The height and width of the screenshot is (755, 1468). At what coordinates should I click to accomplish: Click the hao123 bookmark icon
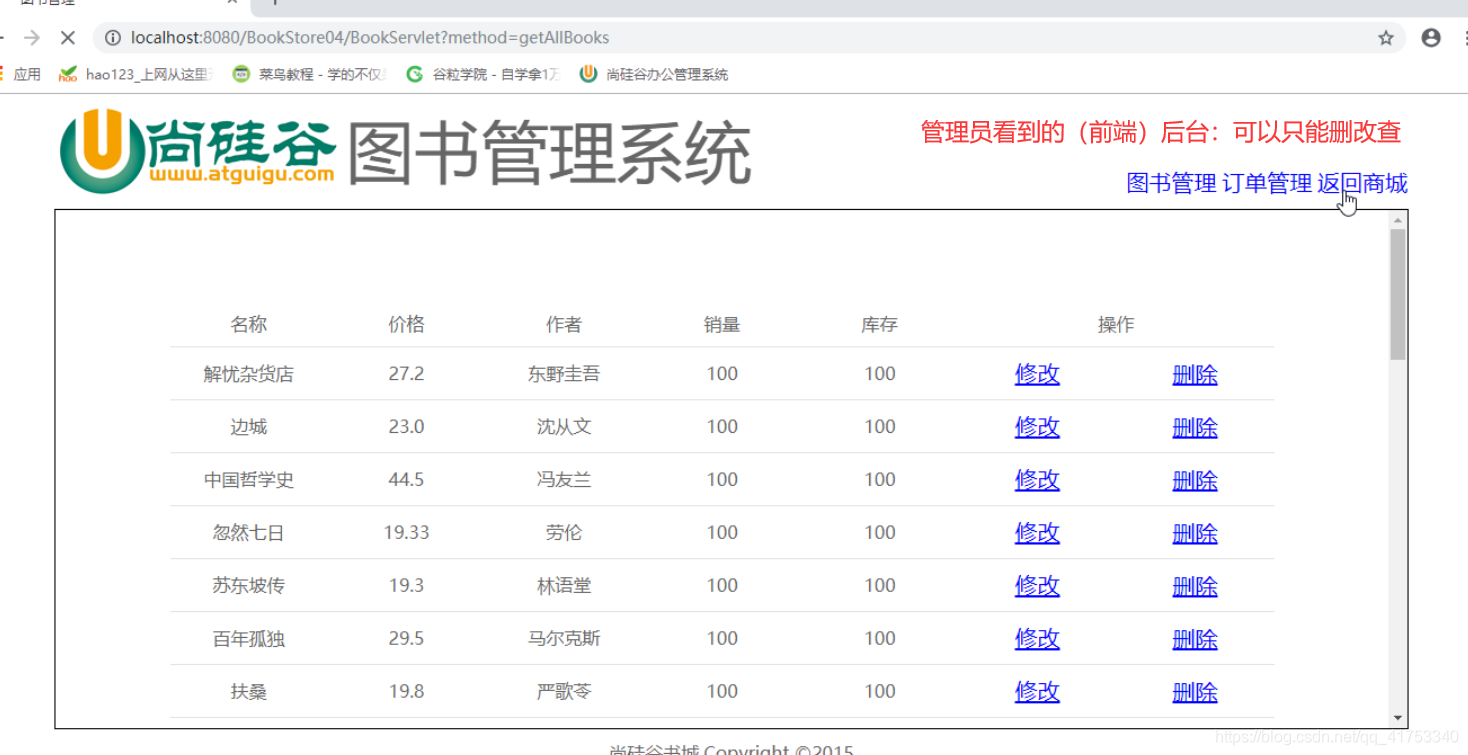point(66,73)
